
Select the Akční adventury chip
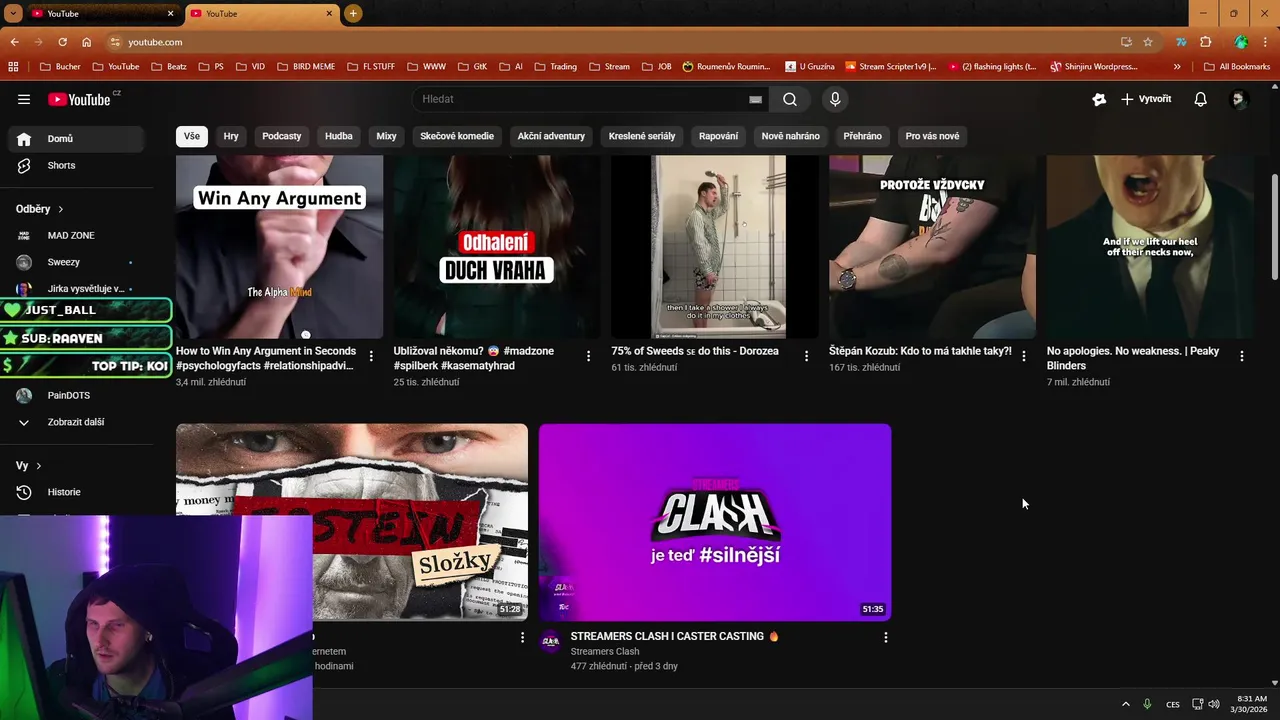click(x=551, y=136)
